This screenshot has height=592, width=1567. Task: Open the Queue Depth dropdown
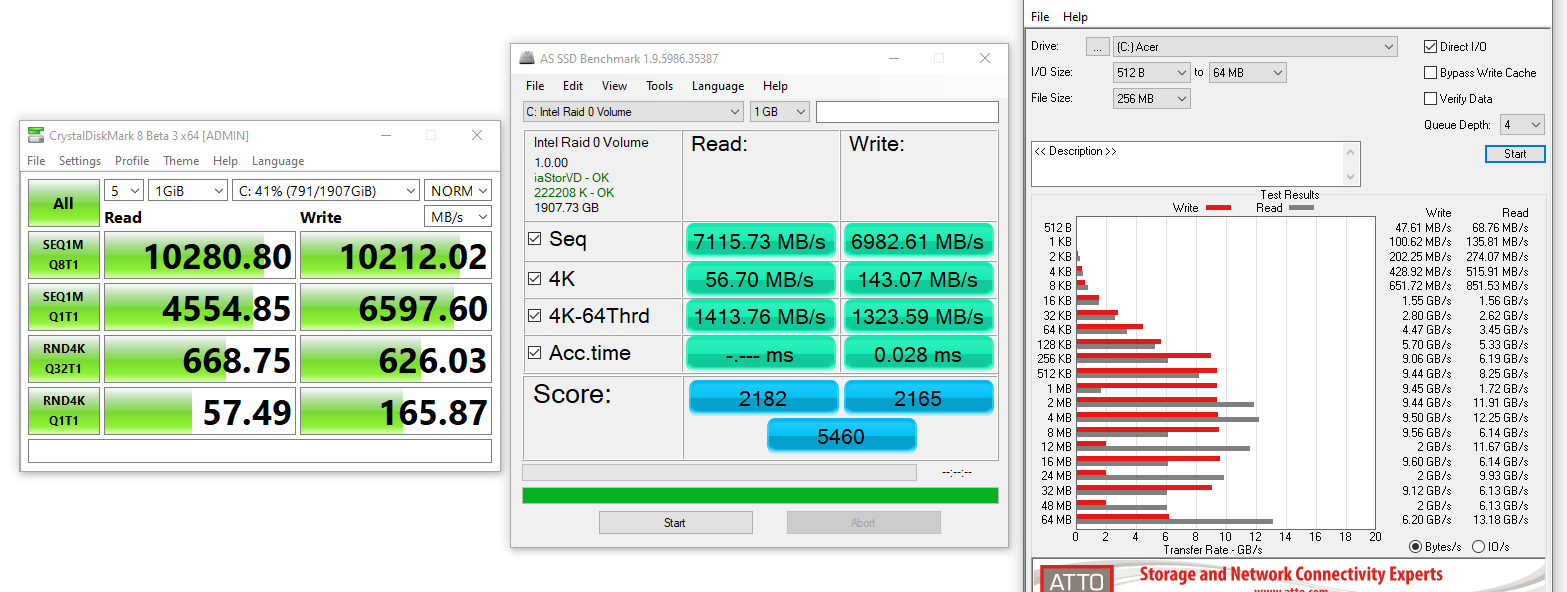(1520, 125)
